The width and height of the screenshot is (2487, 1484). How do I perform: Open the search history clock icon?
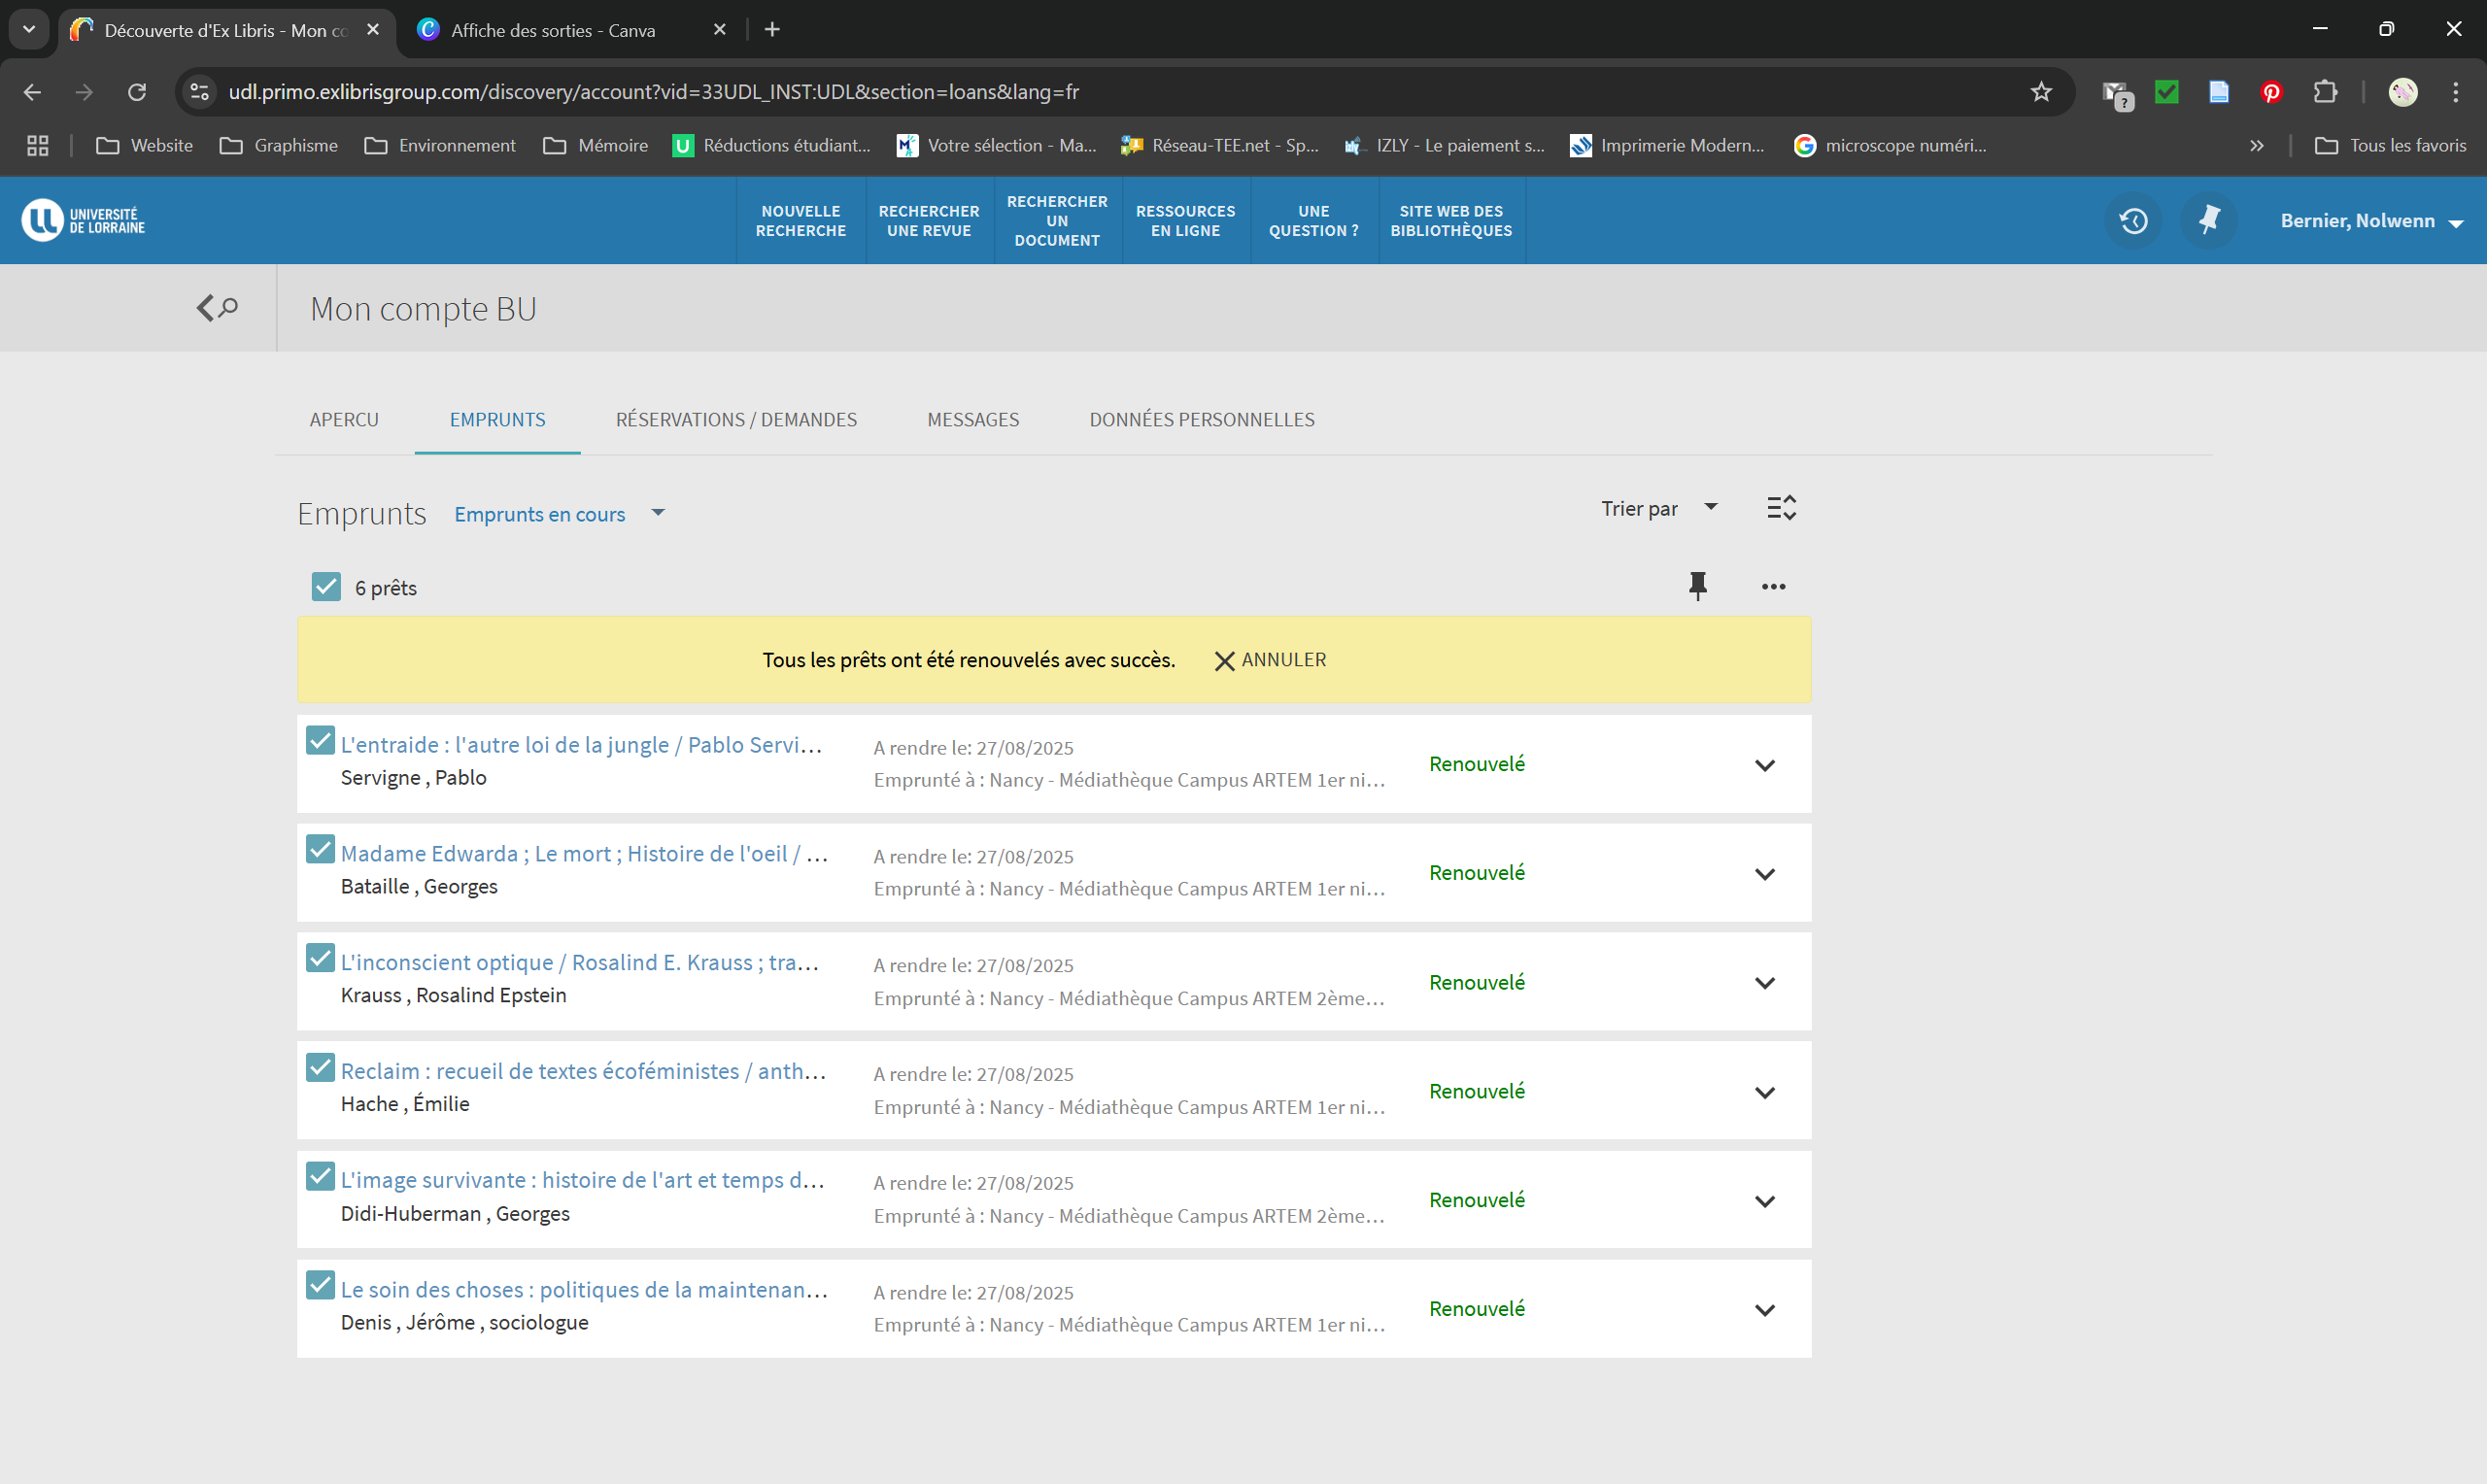click(x=2133, y=221)
